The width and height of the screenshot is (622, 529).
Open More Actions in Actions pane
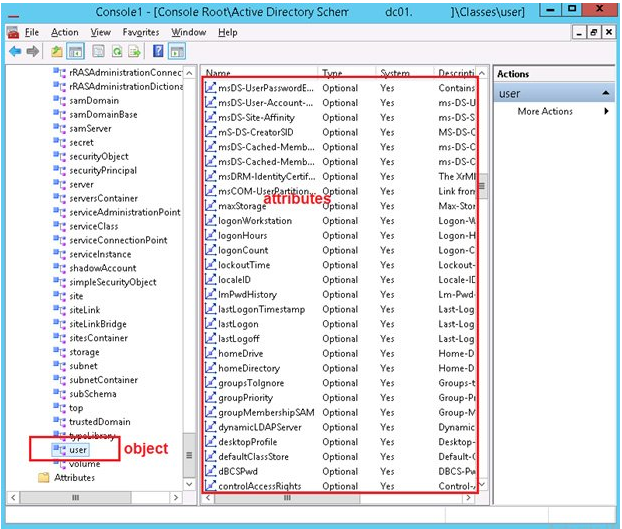(545, 111)
